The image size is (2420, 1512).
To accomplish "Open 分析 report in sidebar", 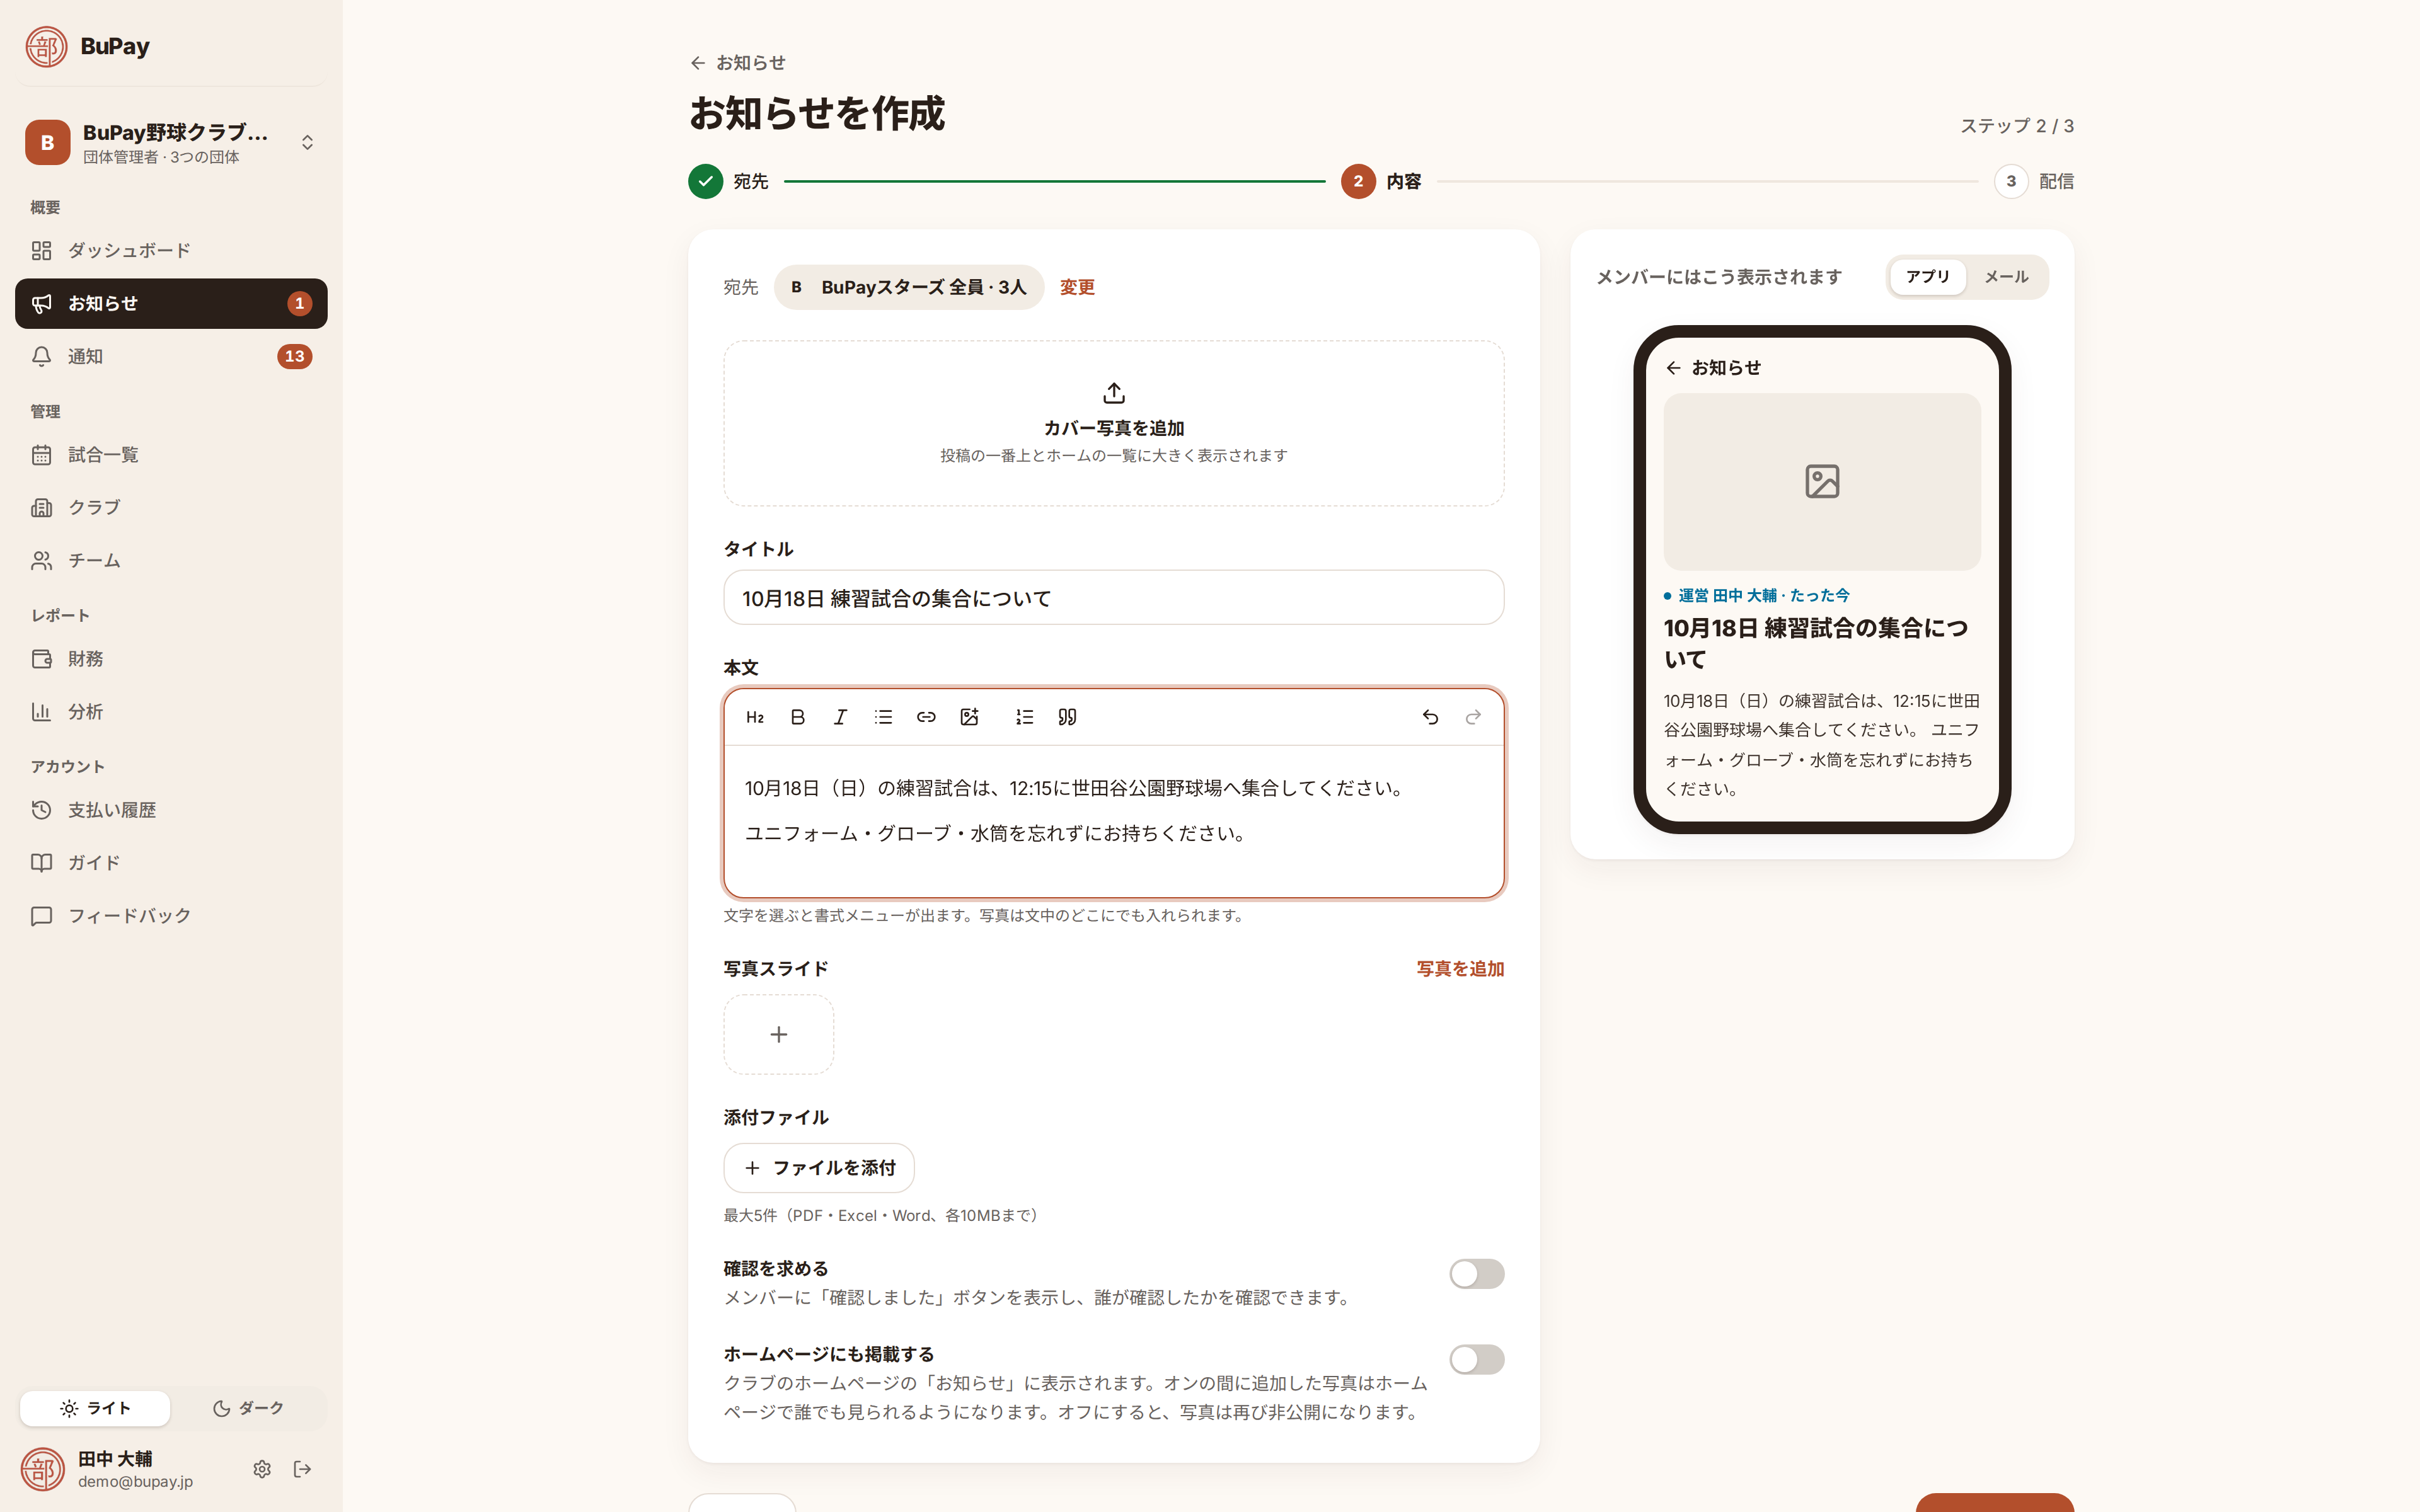I will pyautogui.click(x=171, y=712).
